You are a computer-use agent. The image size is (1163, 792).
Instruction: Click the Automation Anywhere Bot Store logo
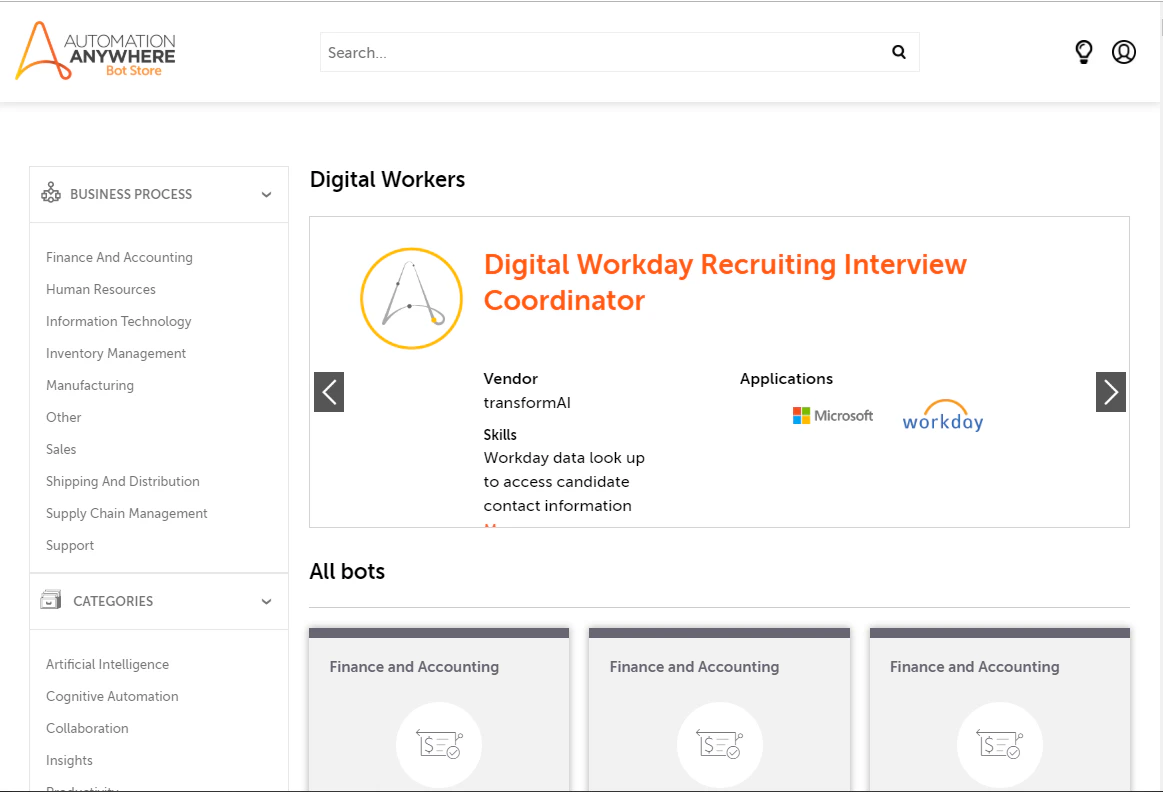click(96, 50)
